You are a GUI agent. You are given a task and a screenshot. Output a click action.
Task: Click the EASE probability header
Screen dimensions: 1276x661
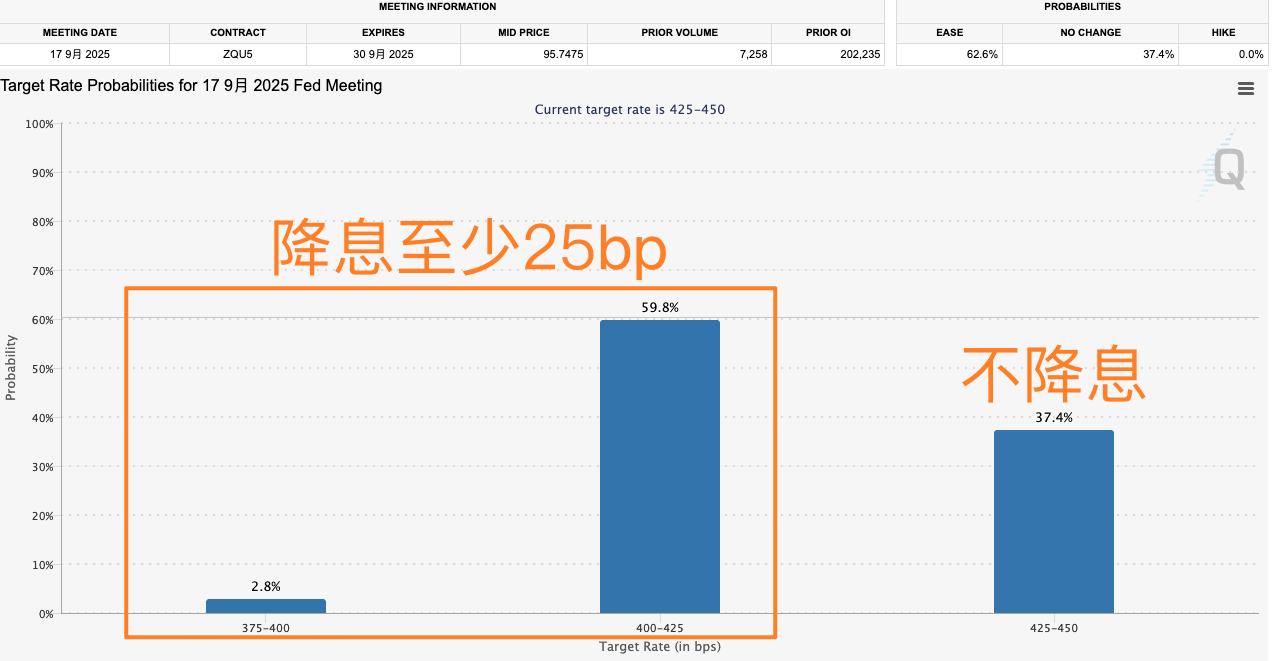coord(948,32)
